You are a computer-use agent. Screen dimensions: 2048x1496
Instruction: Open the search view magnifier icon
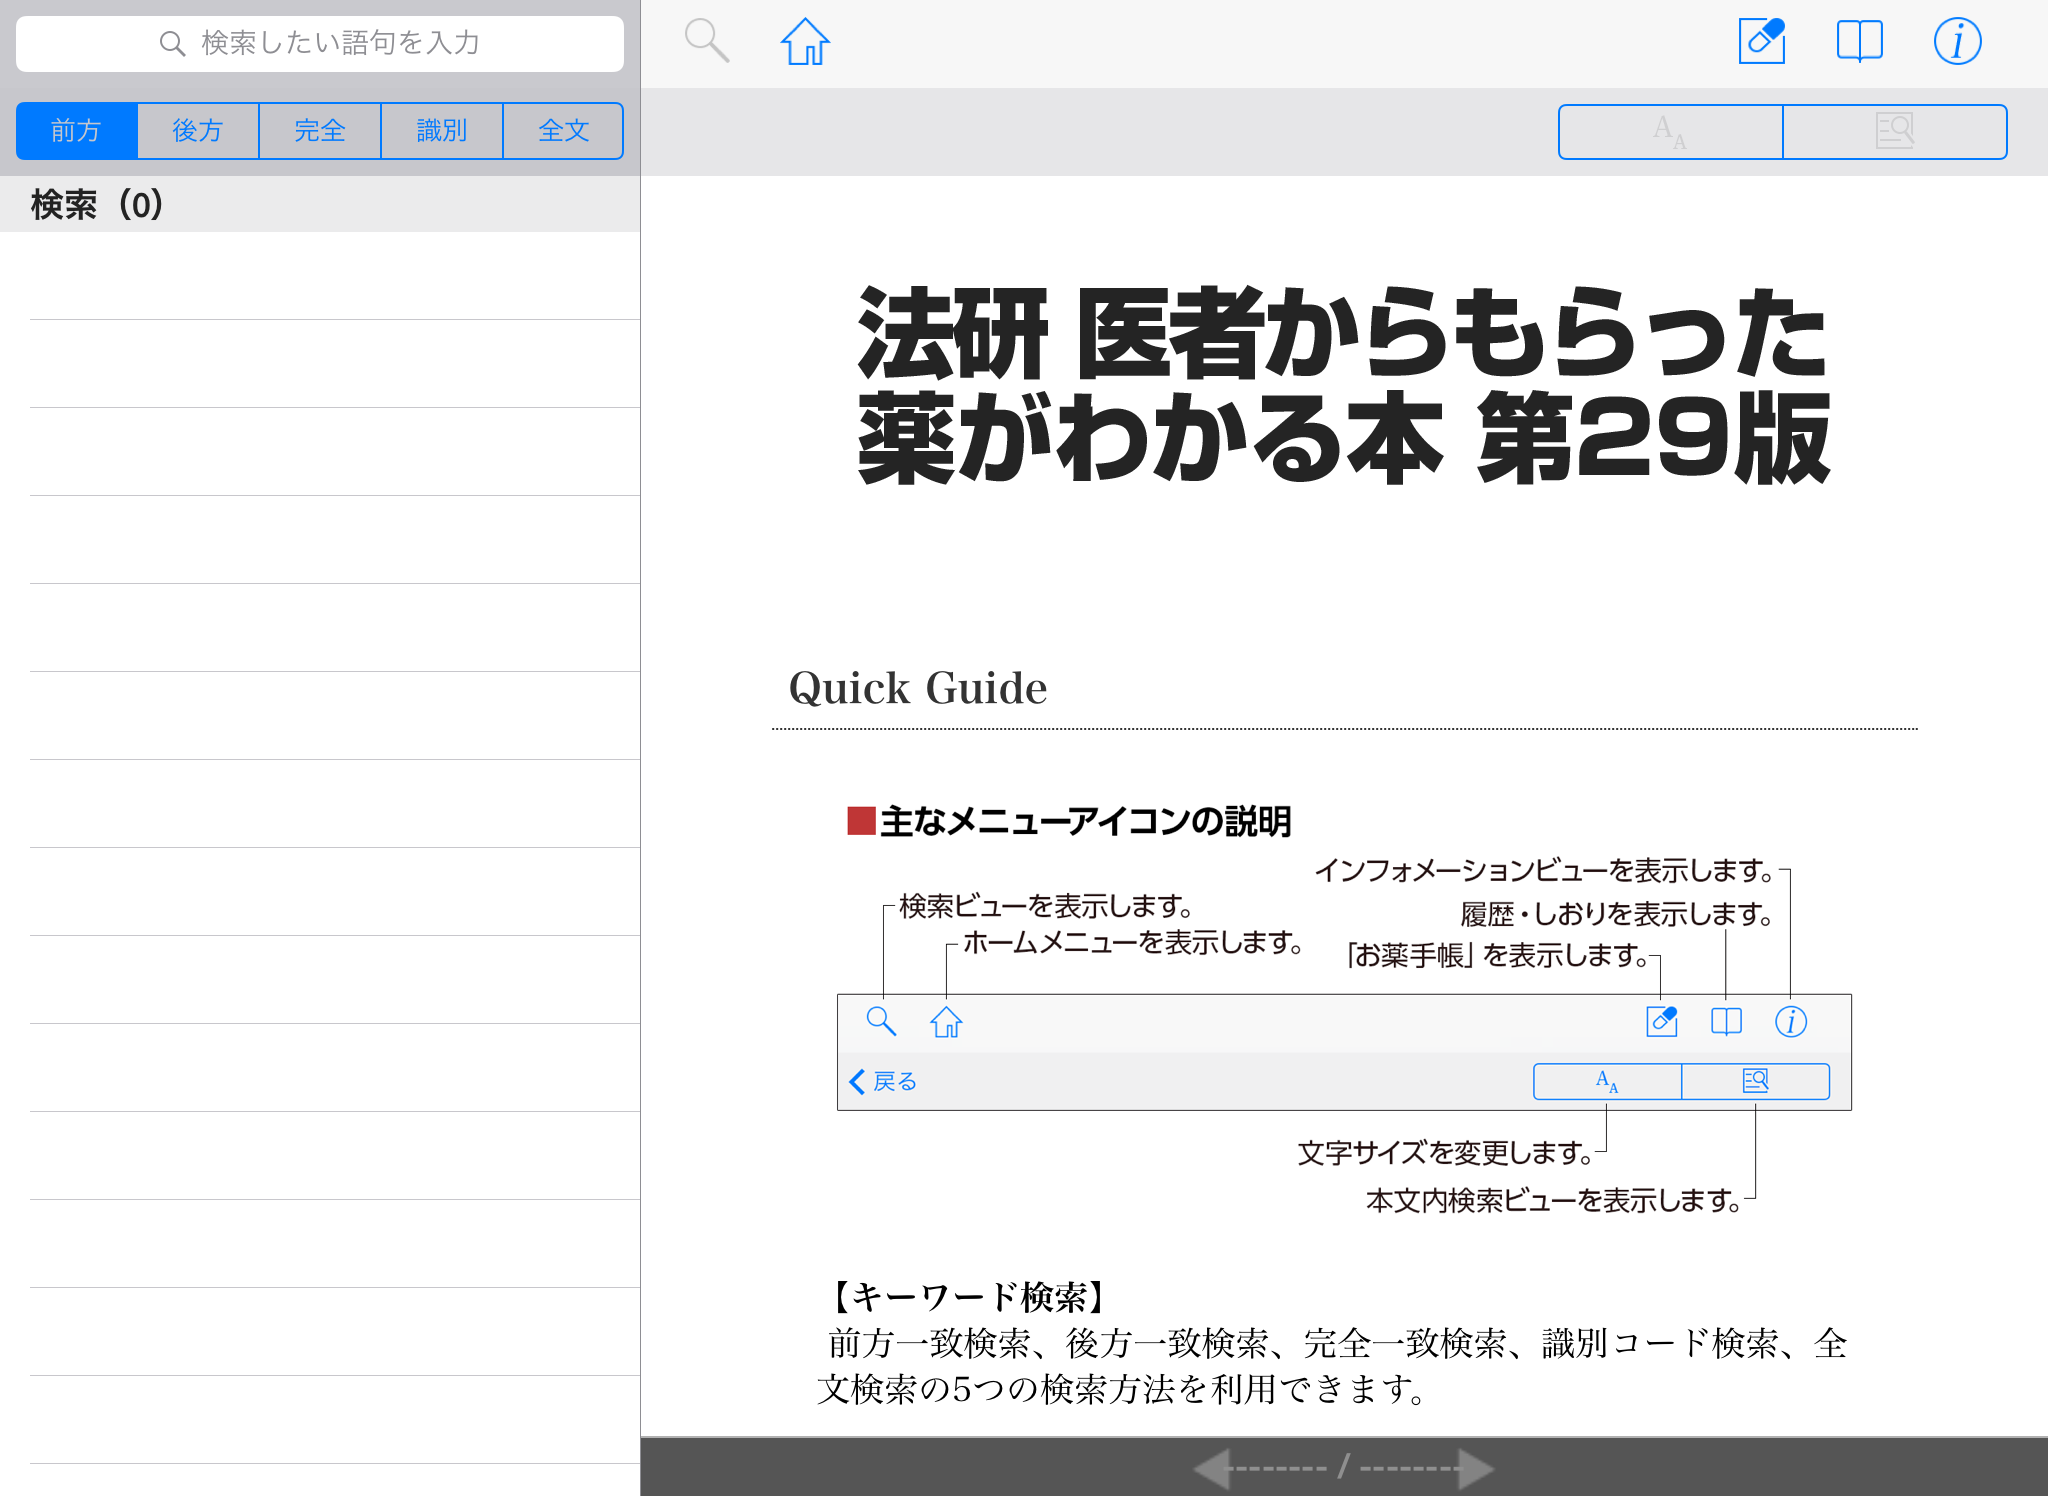click(x=706, y=42)
